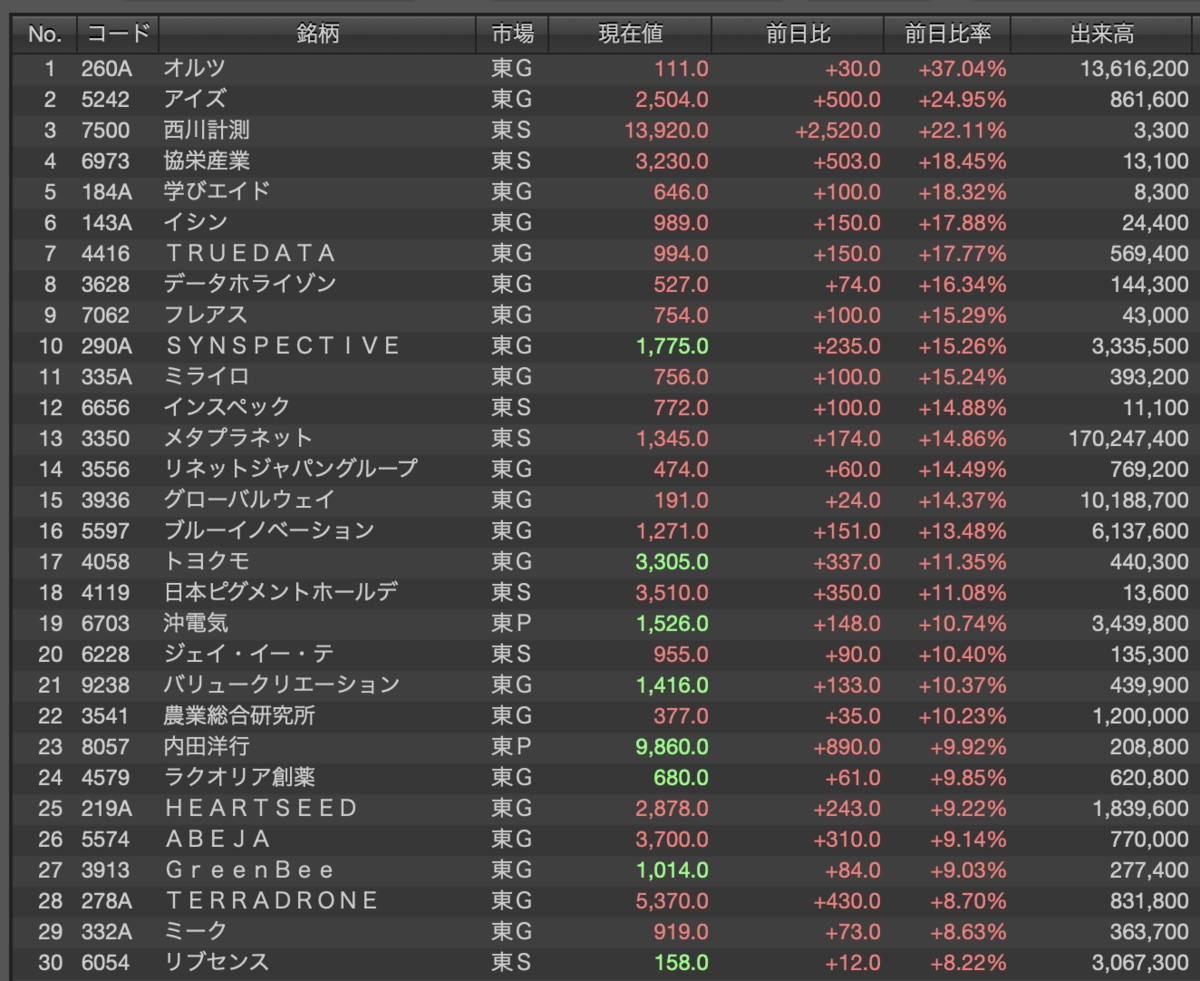1200x981 pixels.
Task: Select code 7500 西川計測
Action: 604,130
